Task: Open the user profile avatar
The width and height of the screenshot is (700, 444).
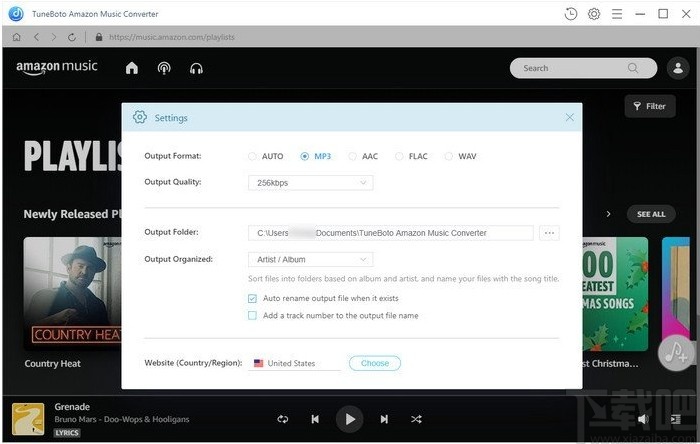Action: click(x=678, y=68)
